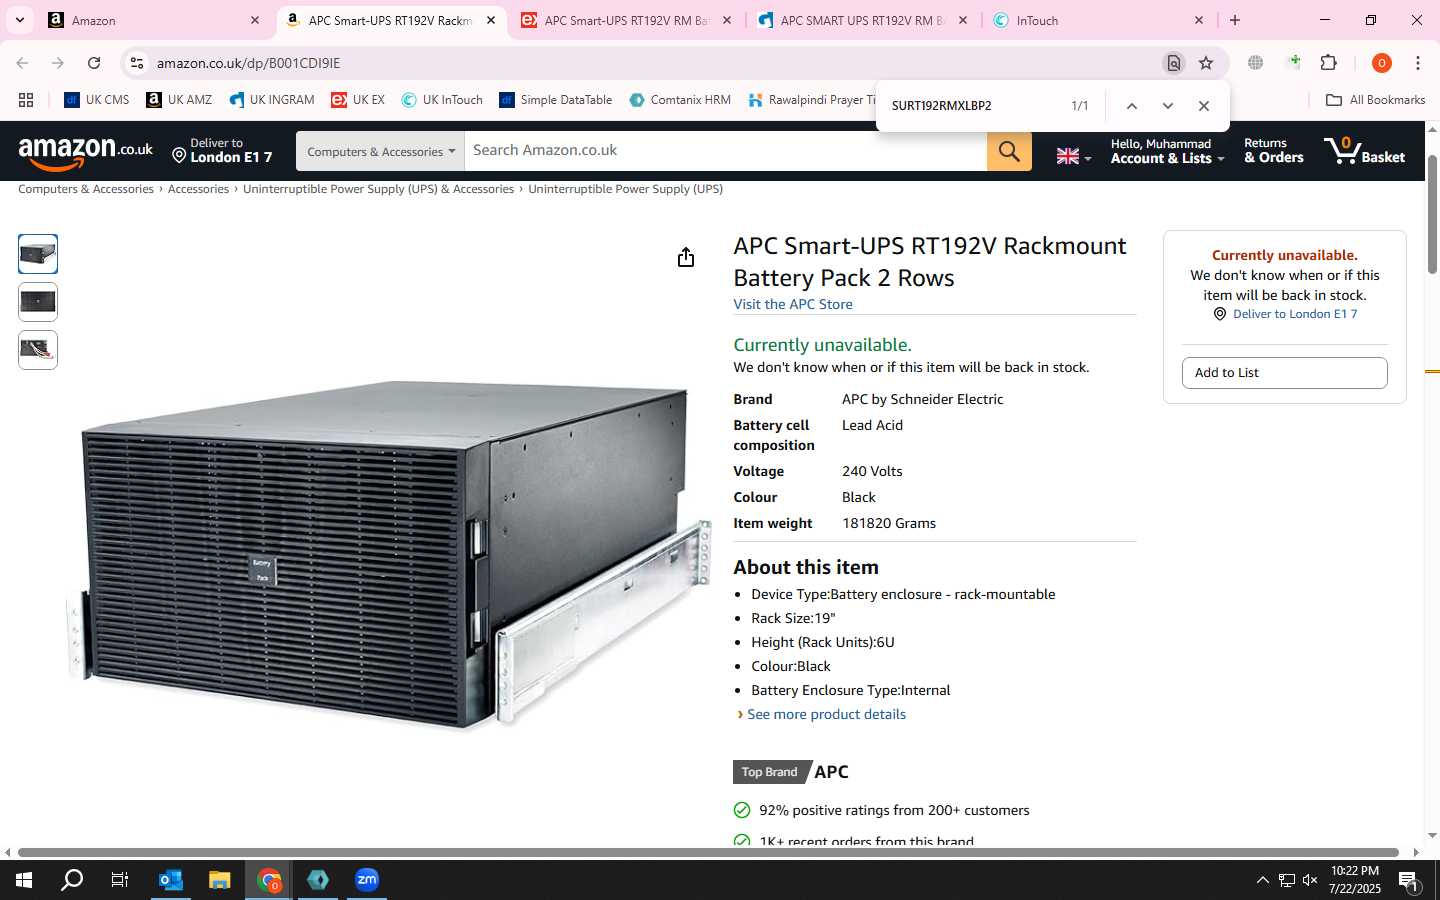
Task: Click the address bar URL
Action: [x=248, y=63]
